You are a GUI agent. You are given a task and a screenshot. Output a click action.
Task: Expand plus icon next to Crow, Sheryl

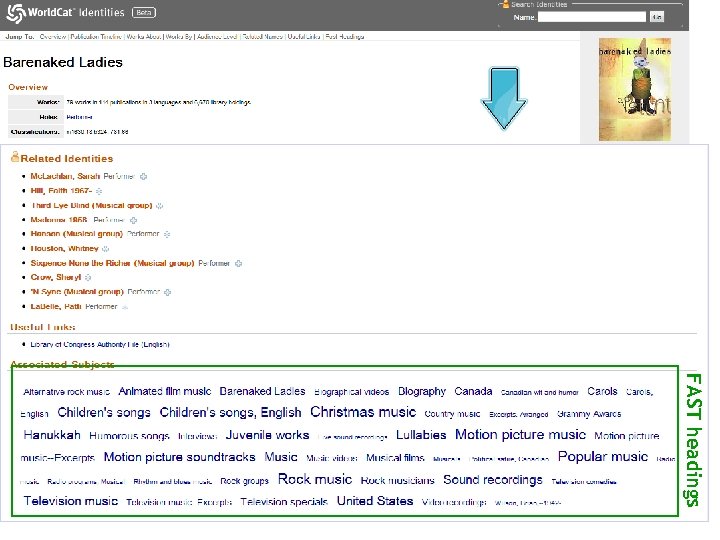[x=88, y=278]
